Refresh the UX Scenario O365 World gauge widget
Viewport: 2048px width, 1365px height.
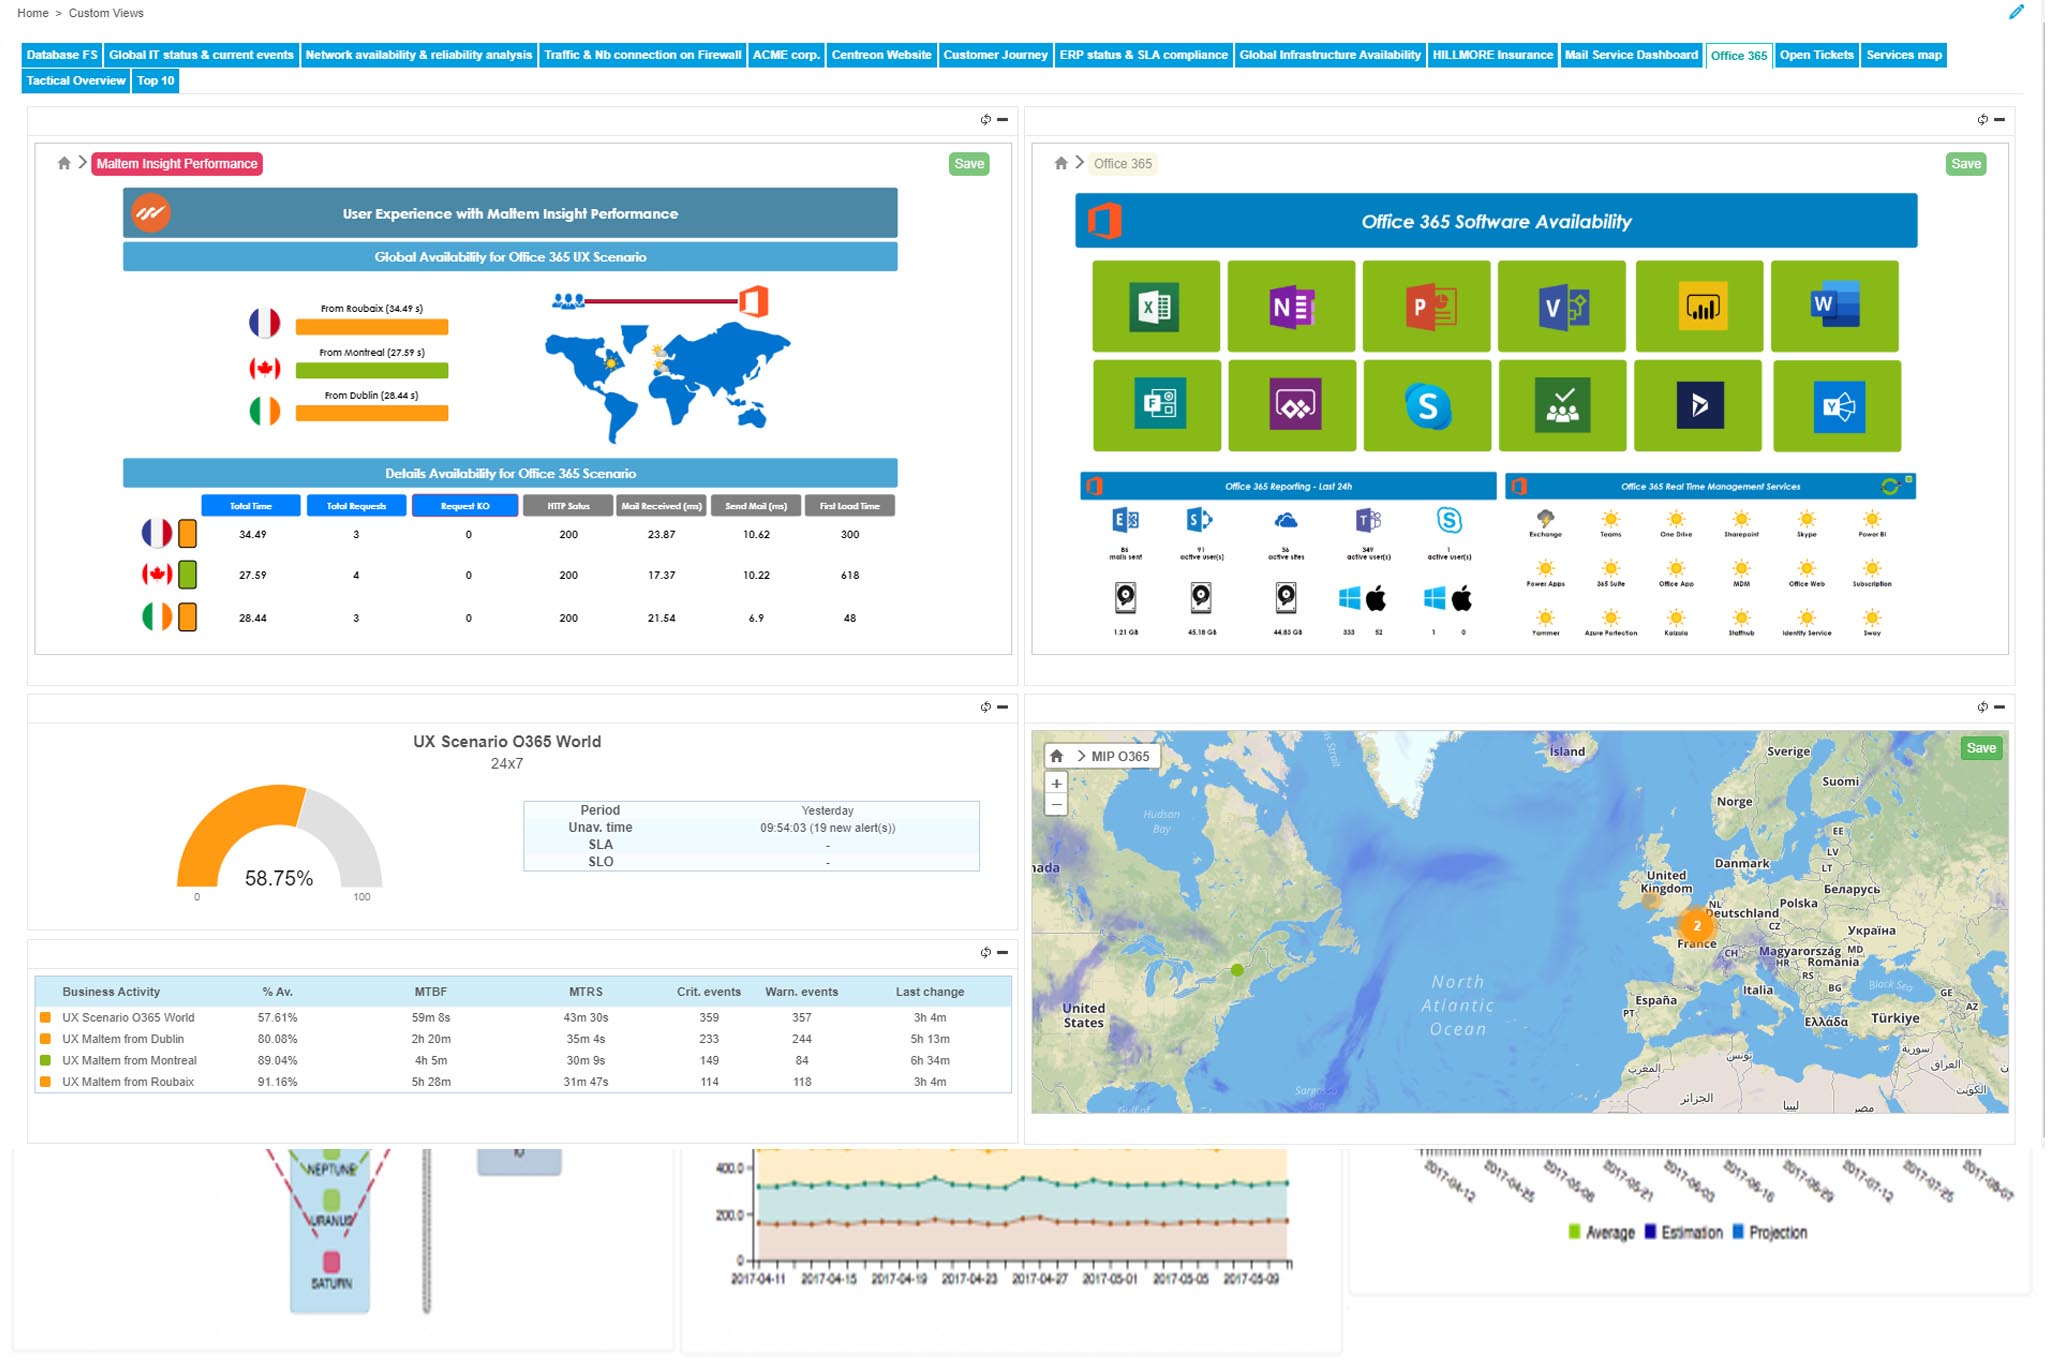pyautogui.click(x=986, y=707)
